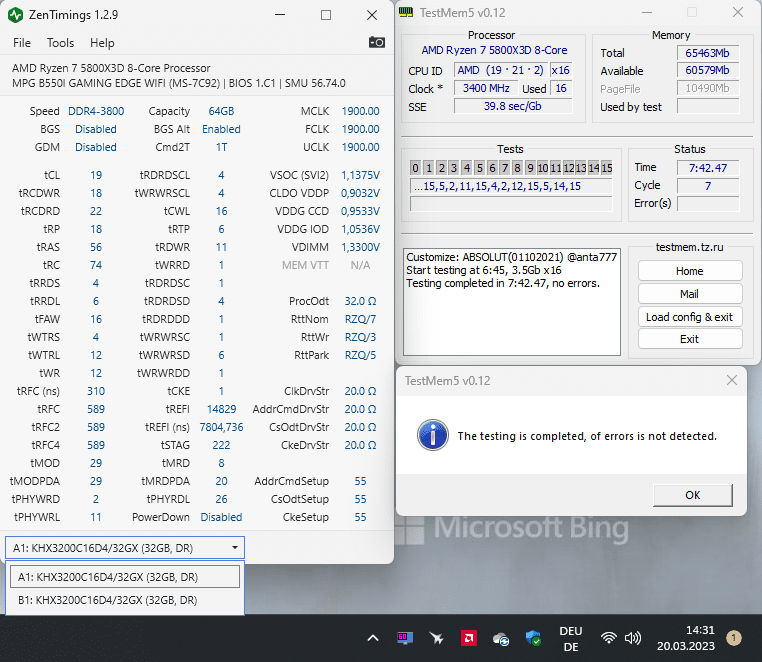Image resolution: width=762 pixels, height=662 pixels.
Task: Click test number 15 box in Tests
Action: pyautogui.click(x=606, y=168)
